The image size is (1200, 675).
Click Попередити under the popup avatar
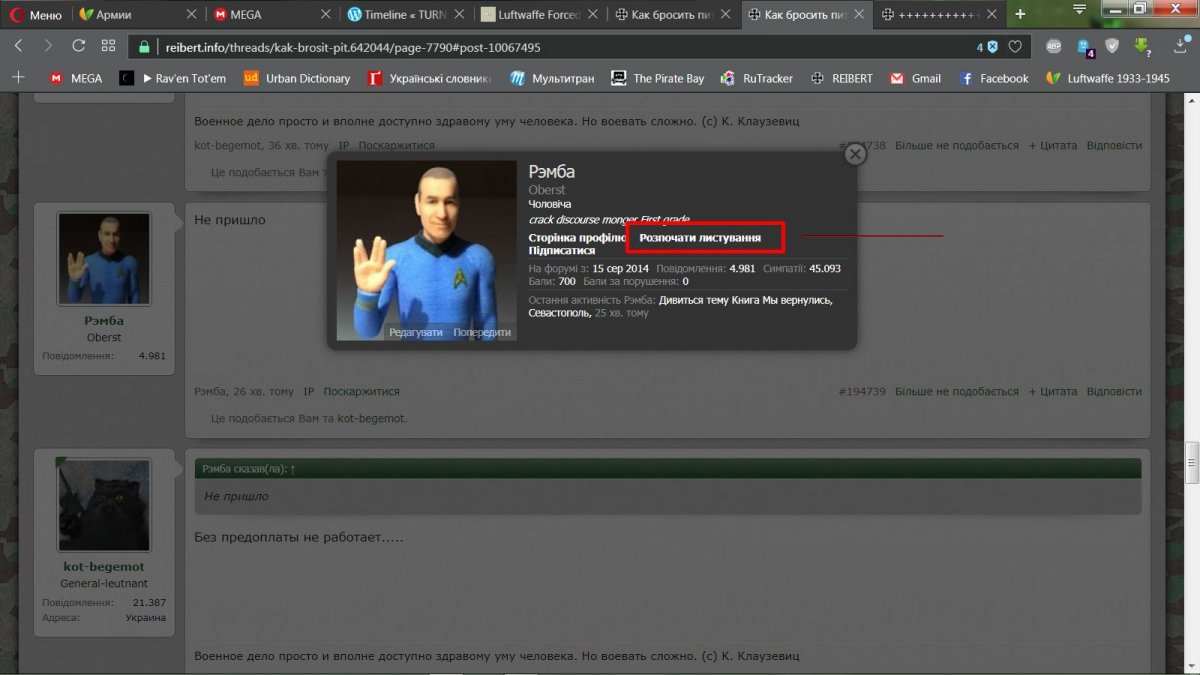[482, 332]
